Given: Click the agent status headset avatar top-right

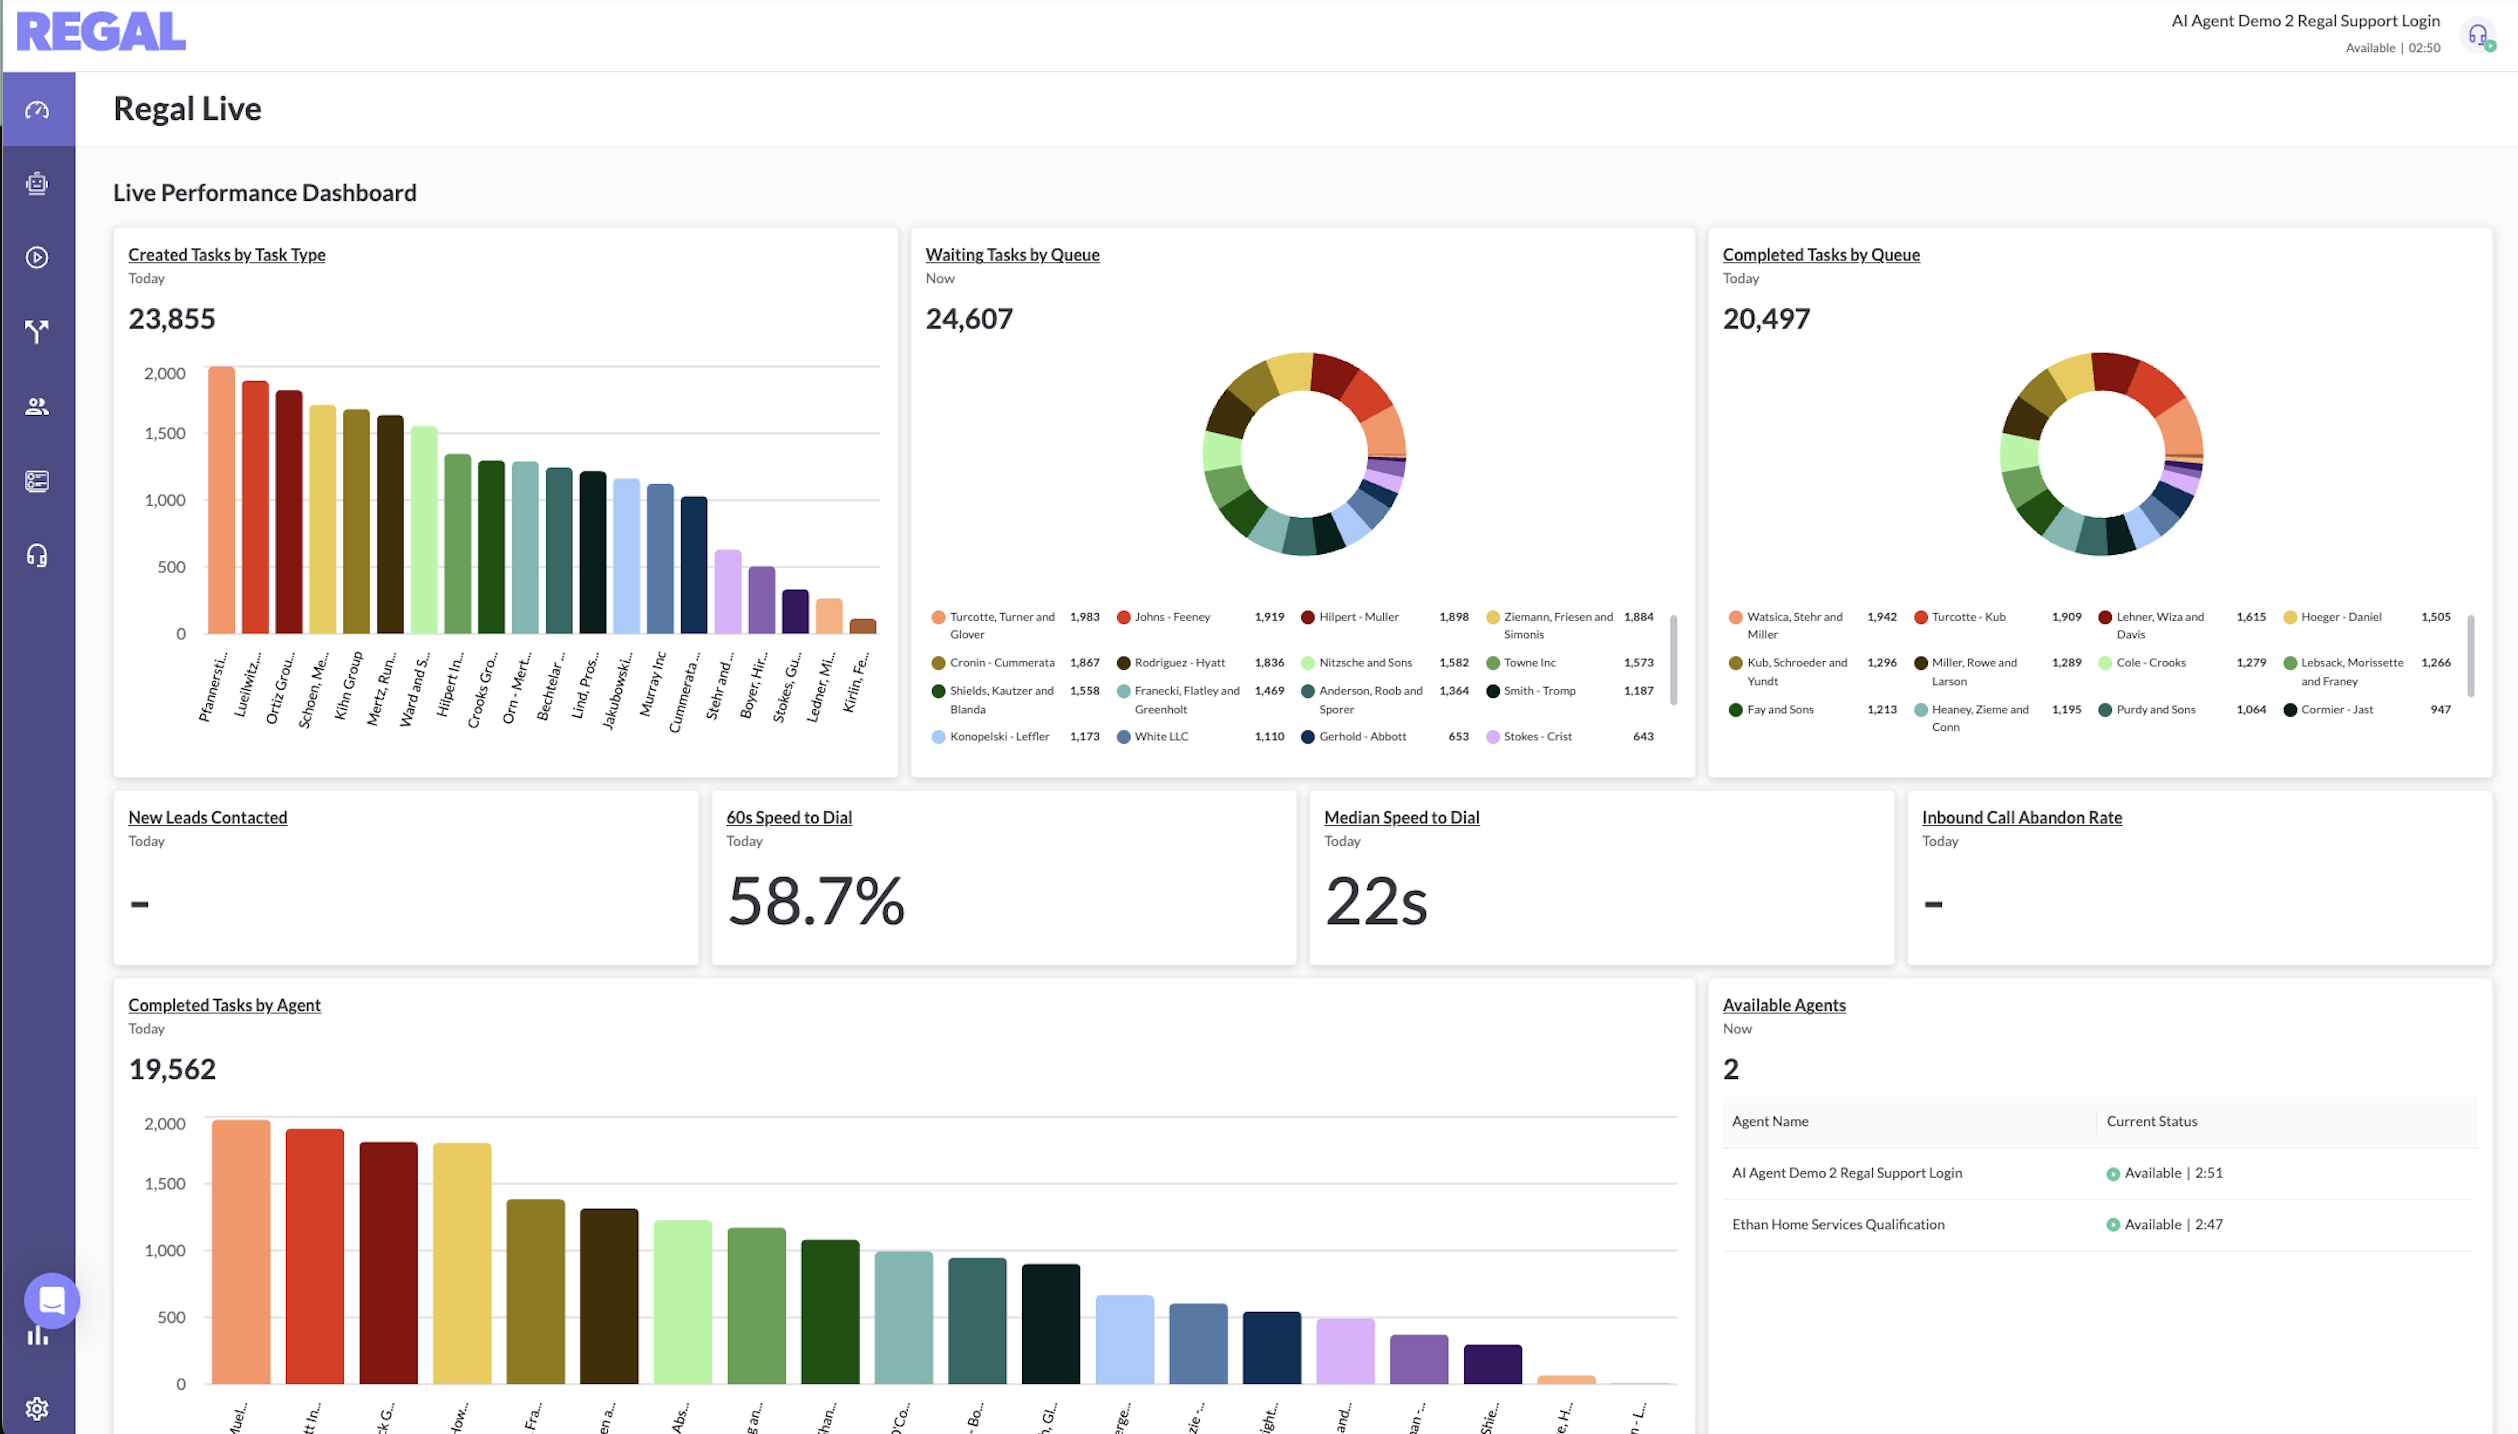Looking at the screenshot, I should pyautogui.click(x=2478, y=36).
